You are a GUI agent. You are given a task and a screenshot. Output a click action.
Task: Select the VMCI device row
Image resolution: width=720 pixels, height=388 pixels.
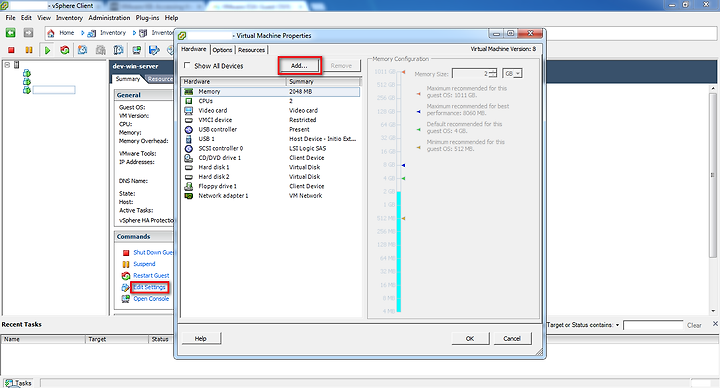click(270, 120)
